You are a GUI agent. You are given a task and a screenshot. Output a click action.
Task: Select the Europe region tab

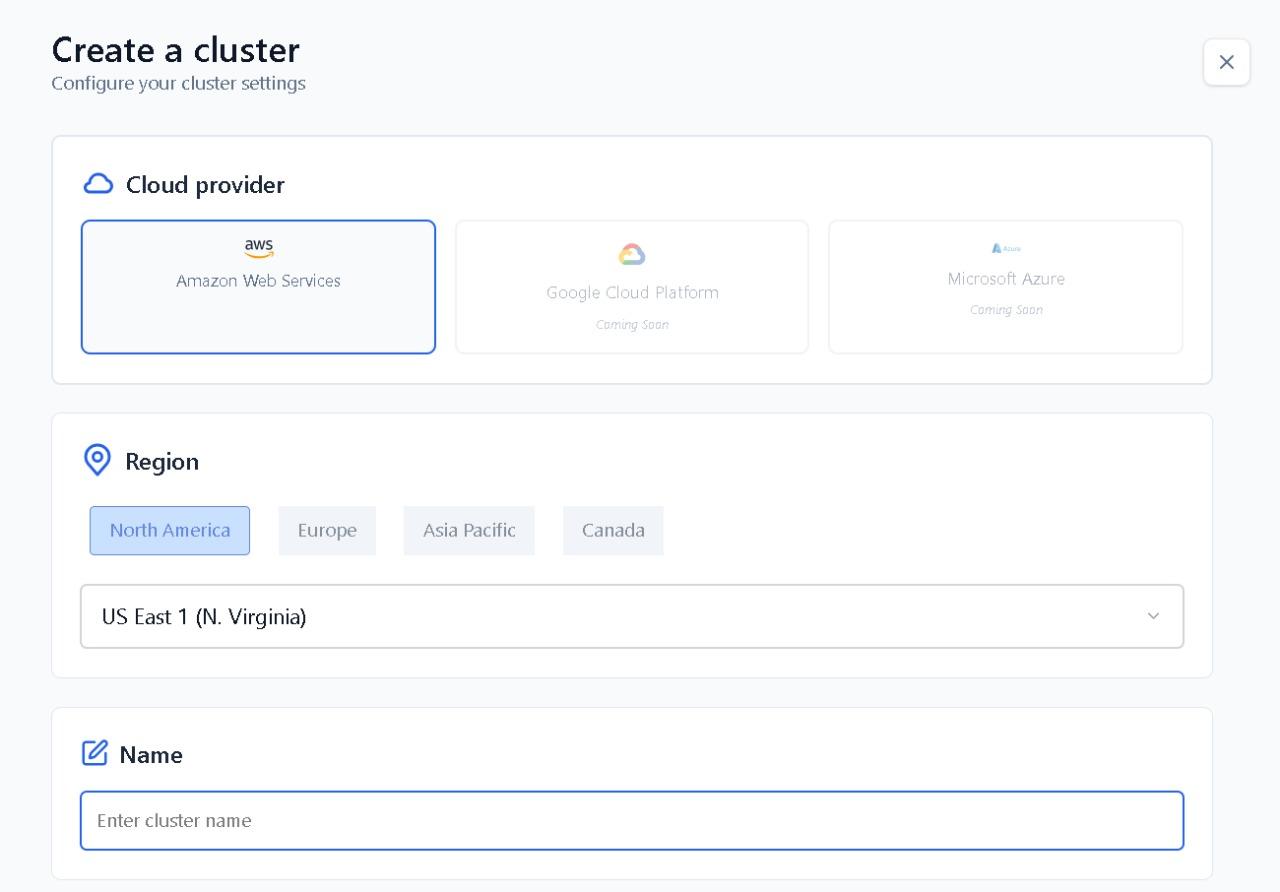coord(327,530)
